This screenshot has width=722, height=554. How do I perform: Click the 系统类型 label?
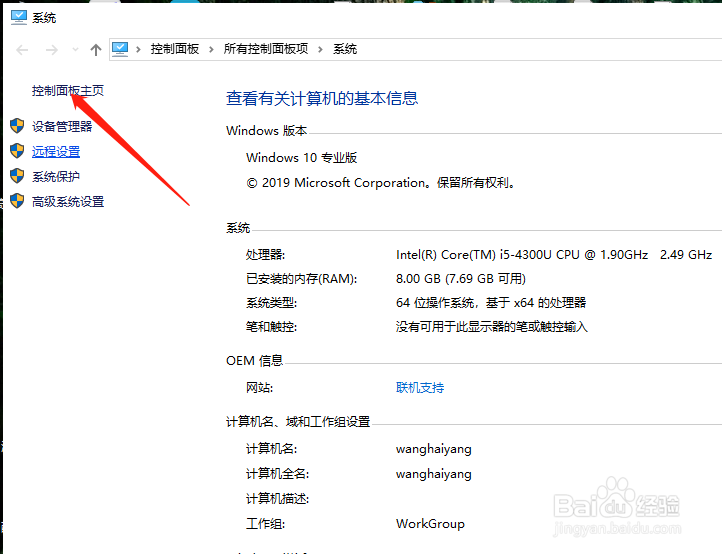(x=272, y=303)
